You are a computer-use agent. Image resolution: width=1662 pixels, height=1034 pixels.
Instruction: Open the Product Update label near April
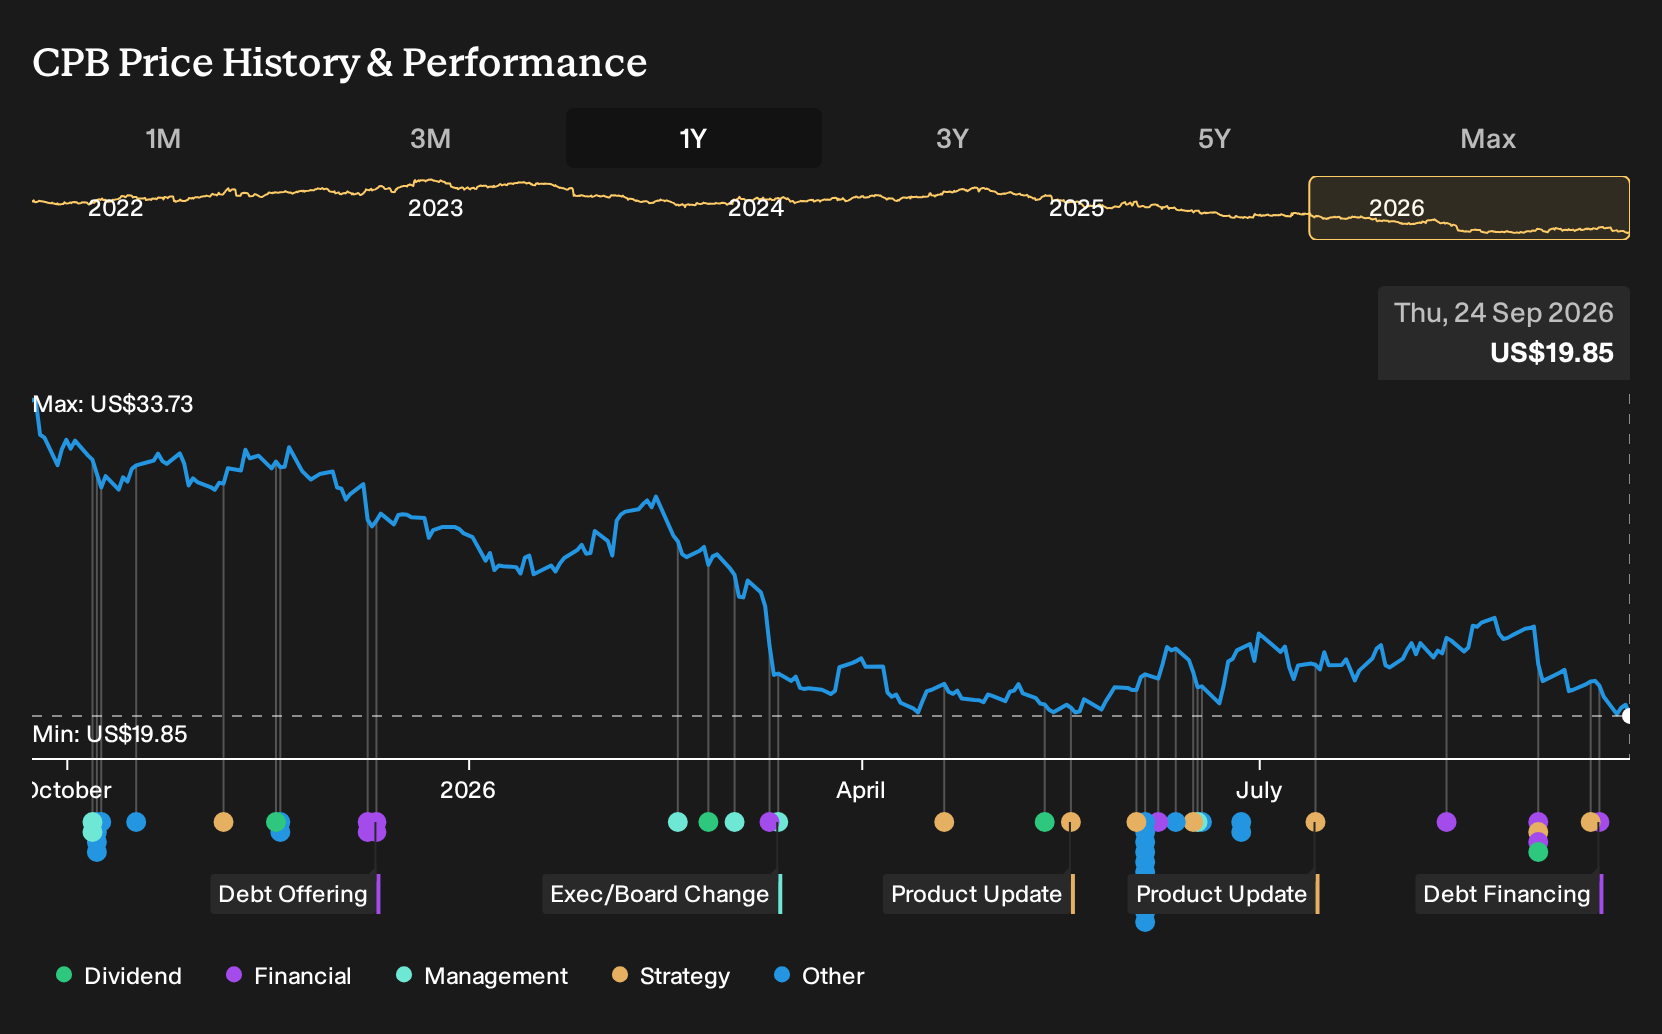978,894
